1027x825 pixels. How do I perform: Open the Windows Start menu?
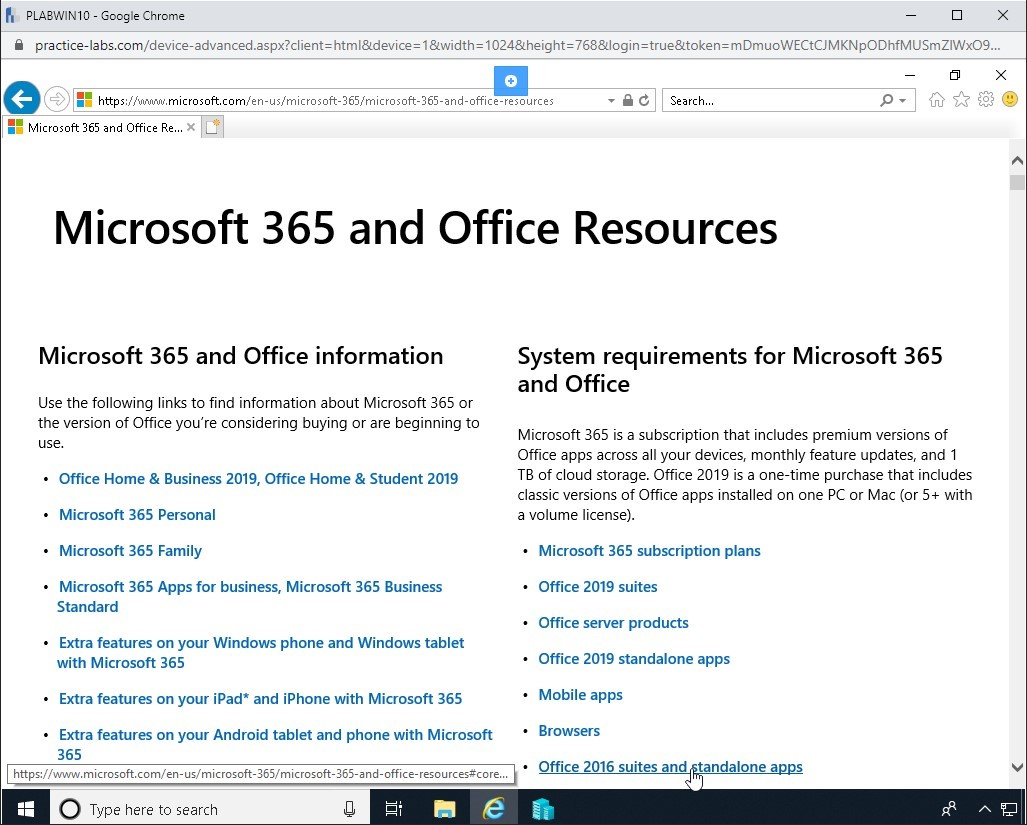(25, 809)
